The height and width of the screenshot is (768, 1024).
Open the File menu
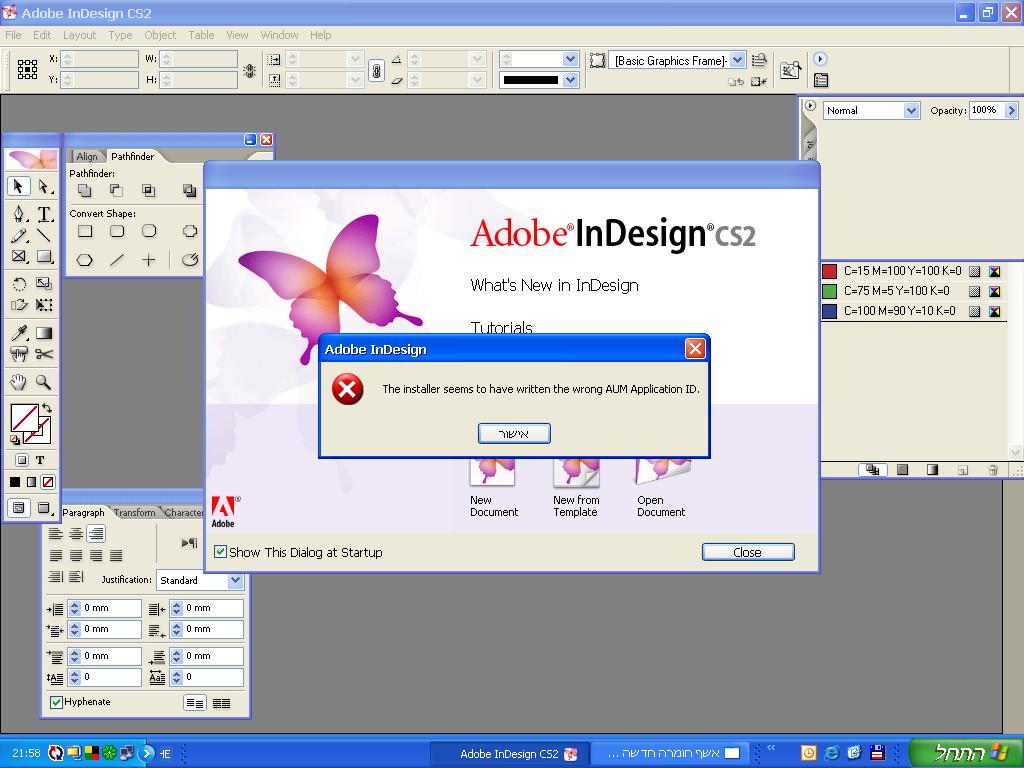click(x=13, y=35)
